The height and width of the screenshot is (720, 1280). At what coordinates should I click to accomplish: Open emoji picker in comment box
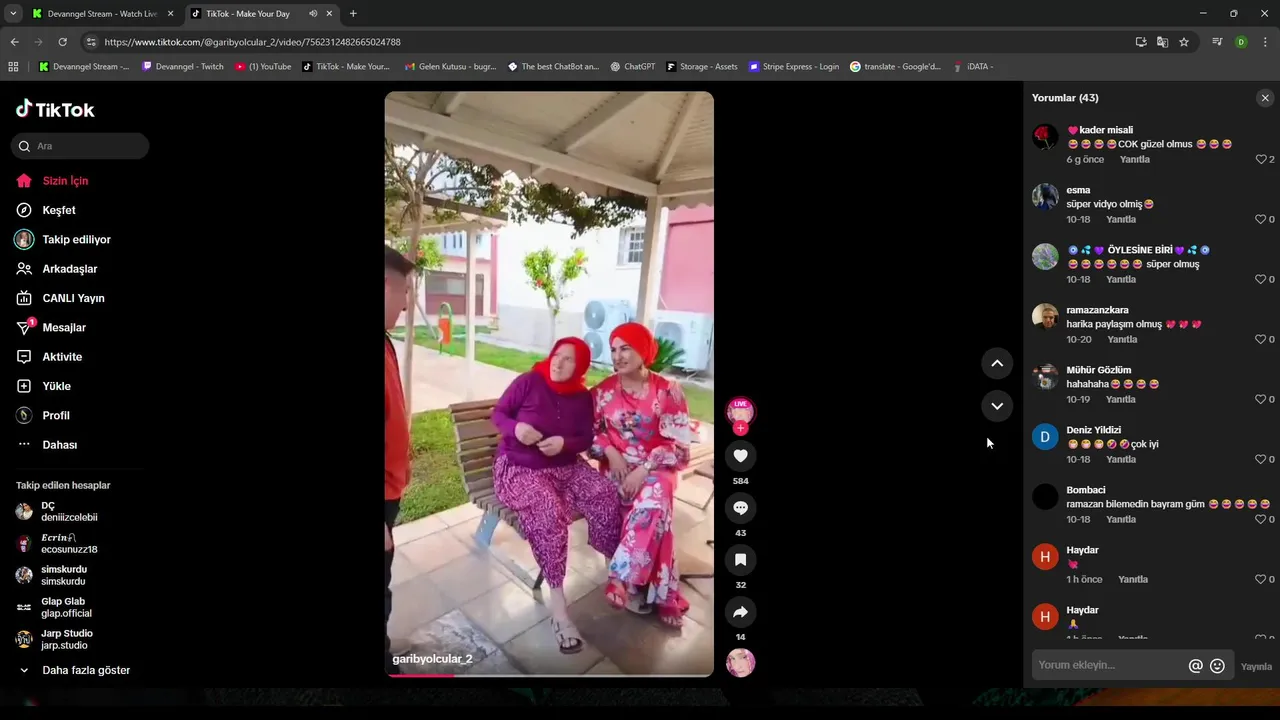[x=1217, y=666]
